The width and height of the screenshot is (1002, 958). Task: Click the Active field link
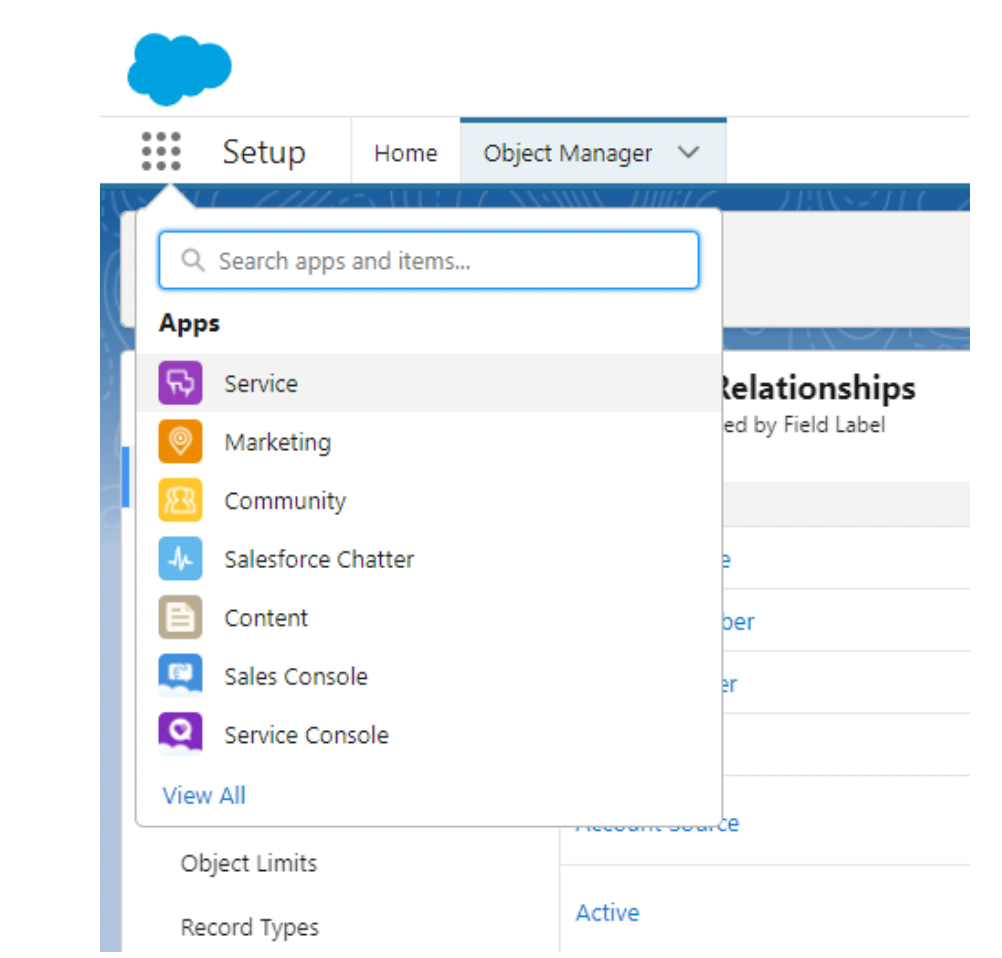click(607, 912)
